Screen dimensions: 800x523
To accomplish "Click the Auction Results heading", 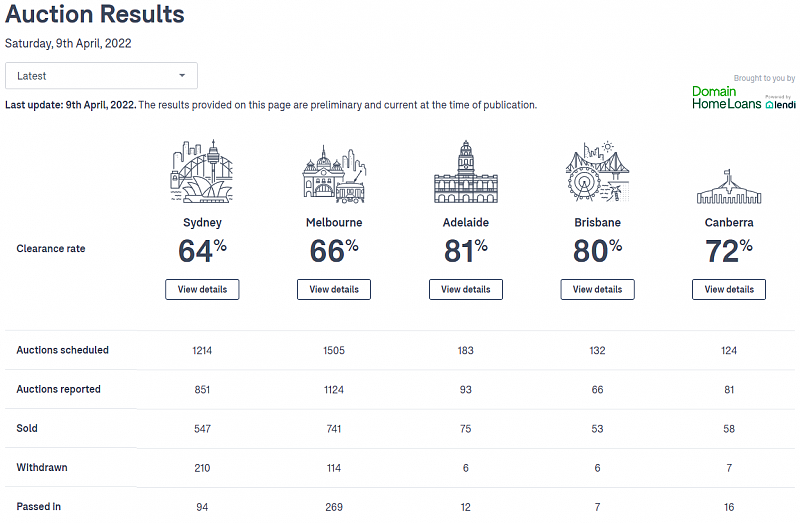I will 95,14.
